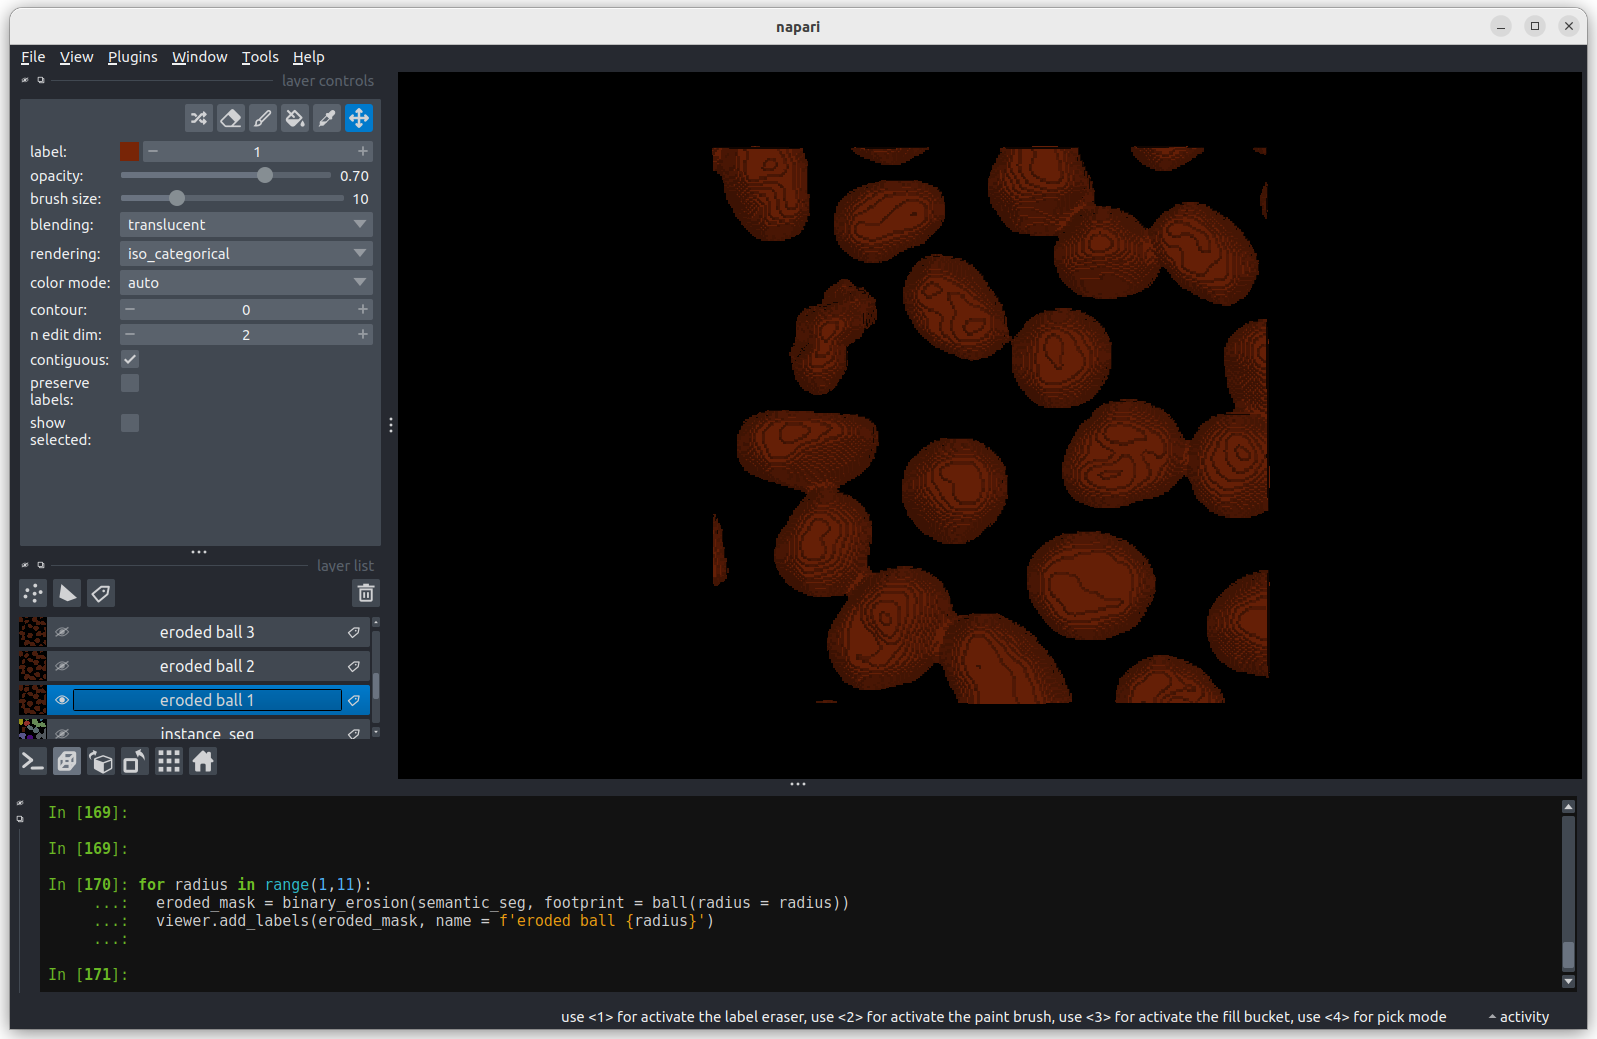This screenshot has width=1597, height=1039.
Task: Open the blending dropdown (translucent)
Action: pos(246,225)
